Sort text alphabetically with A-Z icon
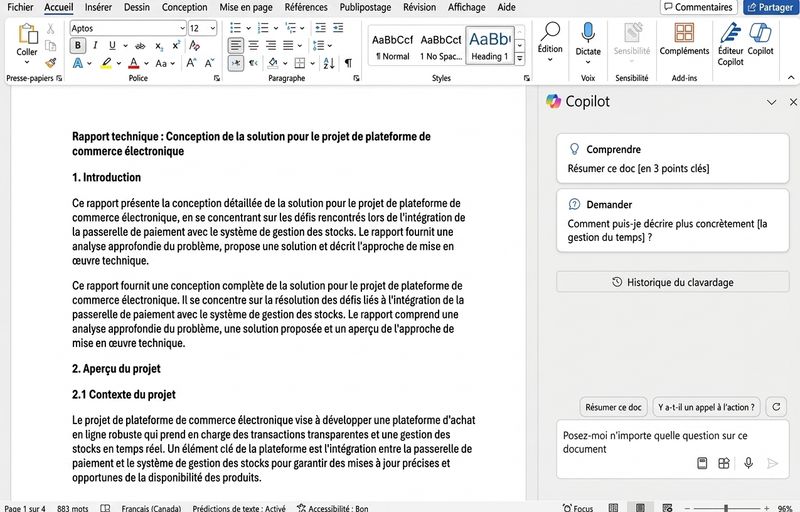This screenshot has width=800, height=512. 329,63
